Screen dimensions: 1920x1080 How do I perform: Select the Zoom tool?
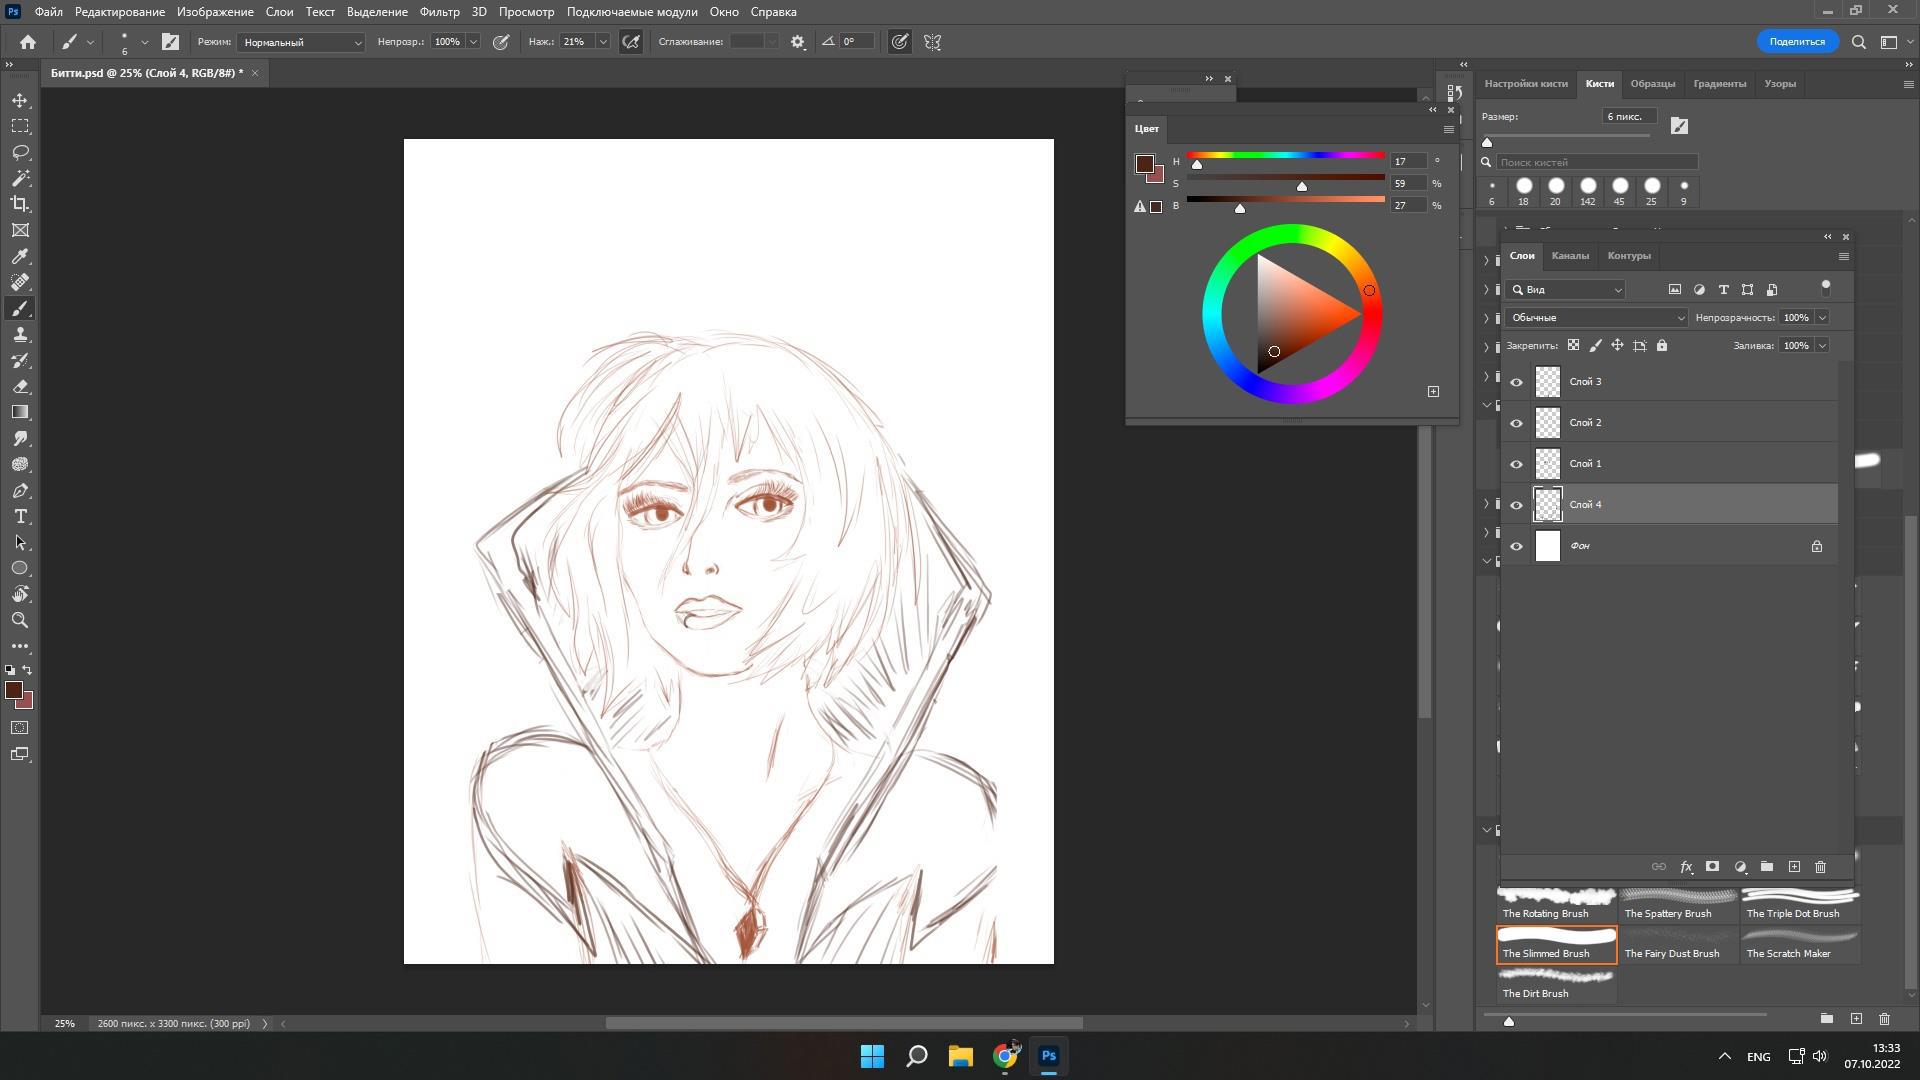tap(20, 620)
